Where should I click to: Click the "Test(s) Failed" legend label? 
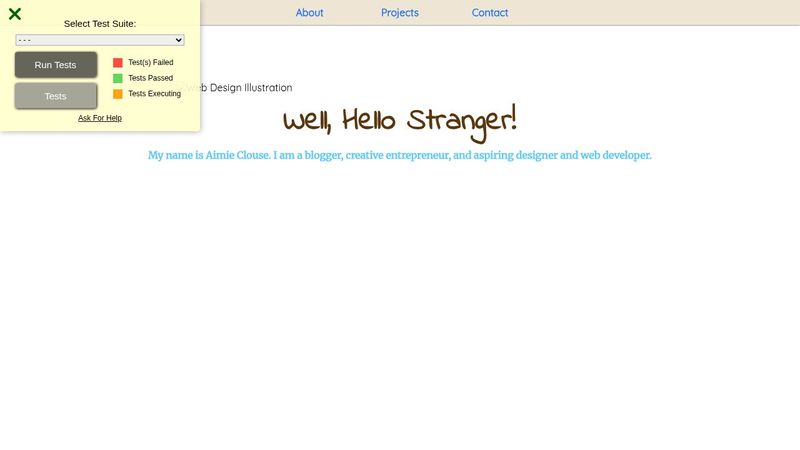(151, 62)
